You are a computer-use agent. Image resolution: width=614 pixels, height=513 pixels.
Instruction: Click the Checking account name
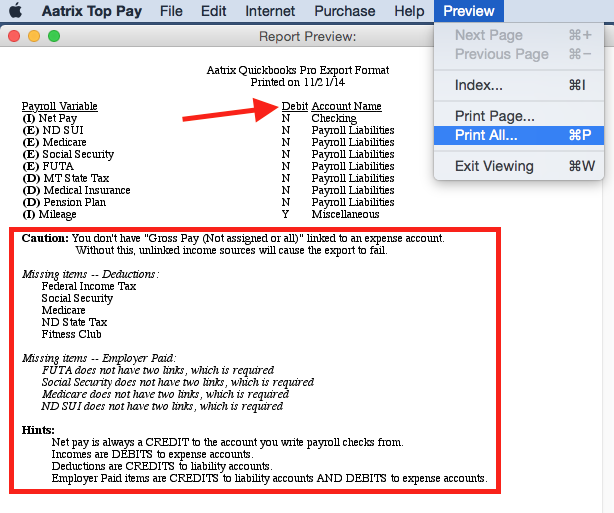[334, 118]
